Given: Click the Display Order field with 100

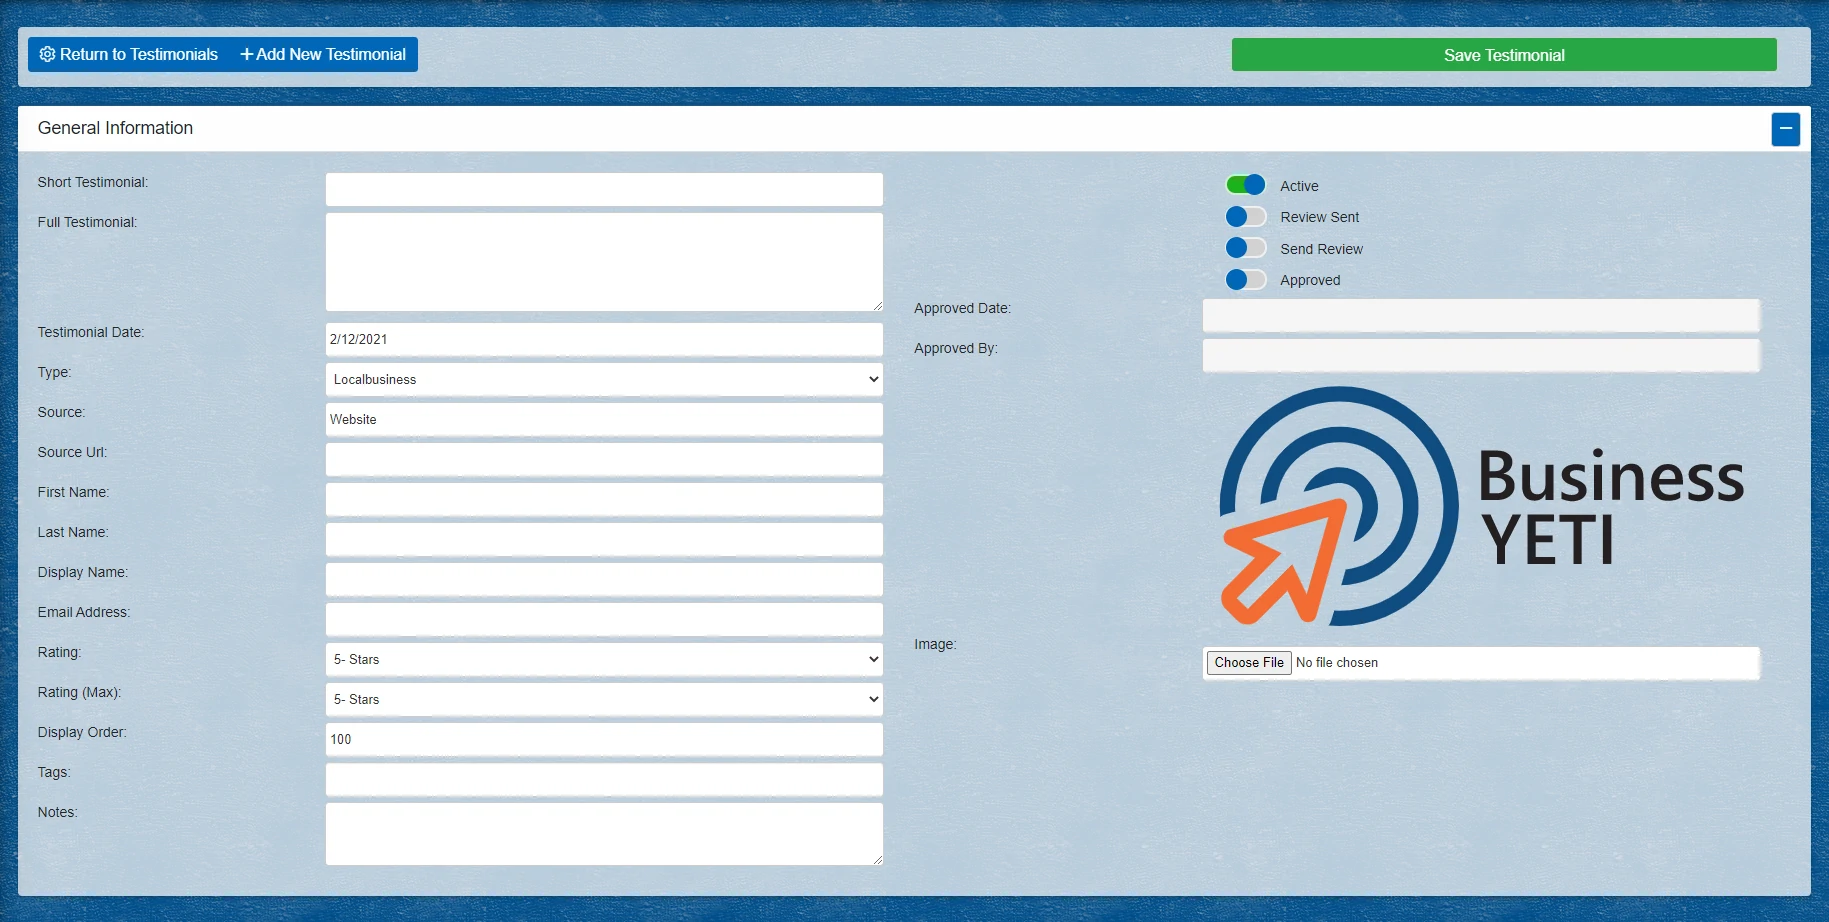Looking at the screenshot, I should 604,739.
